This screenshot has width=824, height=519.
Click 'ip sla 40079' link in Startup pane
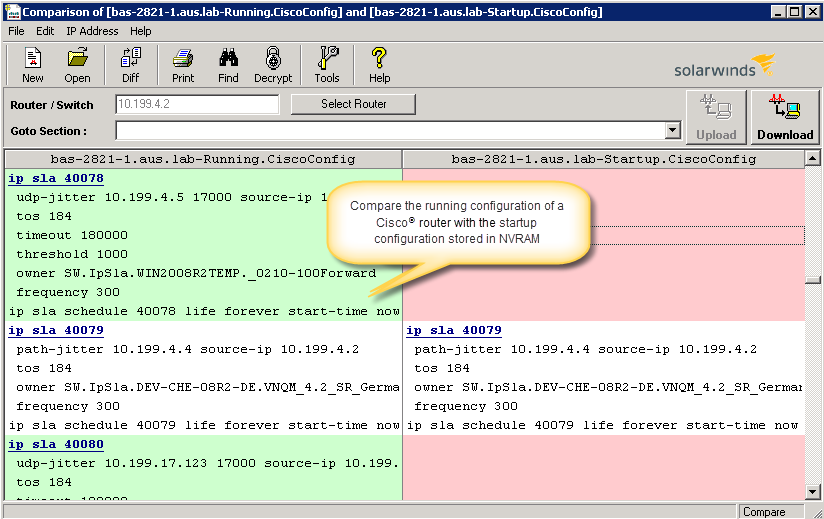(x=454, y=330)
